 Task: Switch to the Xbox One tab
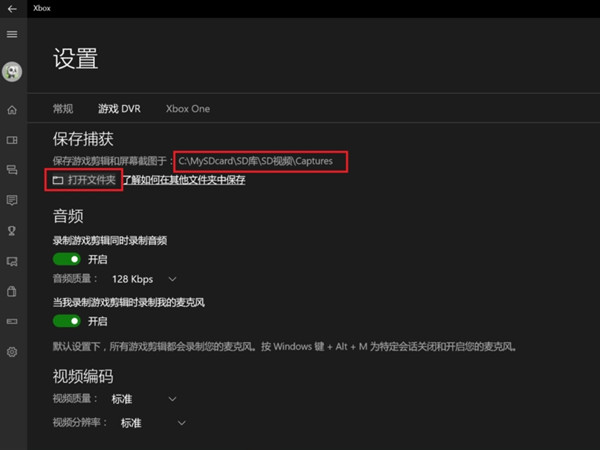(x=188, y=109)
